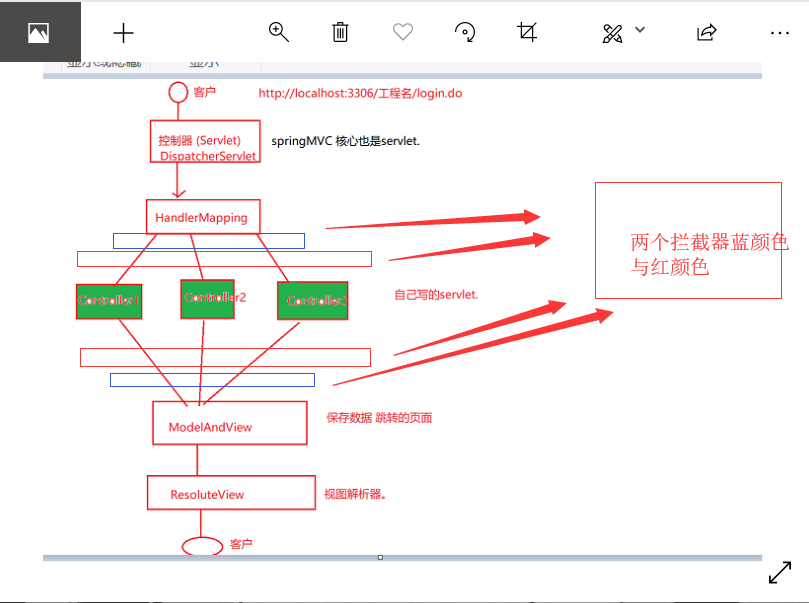809x603 pixels.
Task: Open the crop tool
Action: (527, 32)
